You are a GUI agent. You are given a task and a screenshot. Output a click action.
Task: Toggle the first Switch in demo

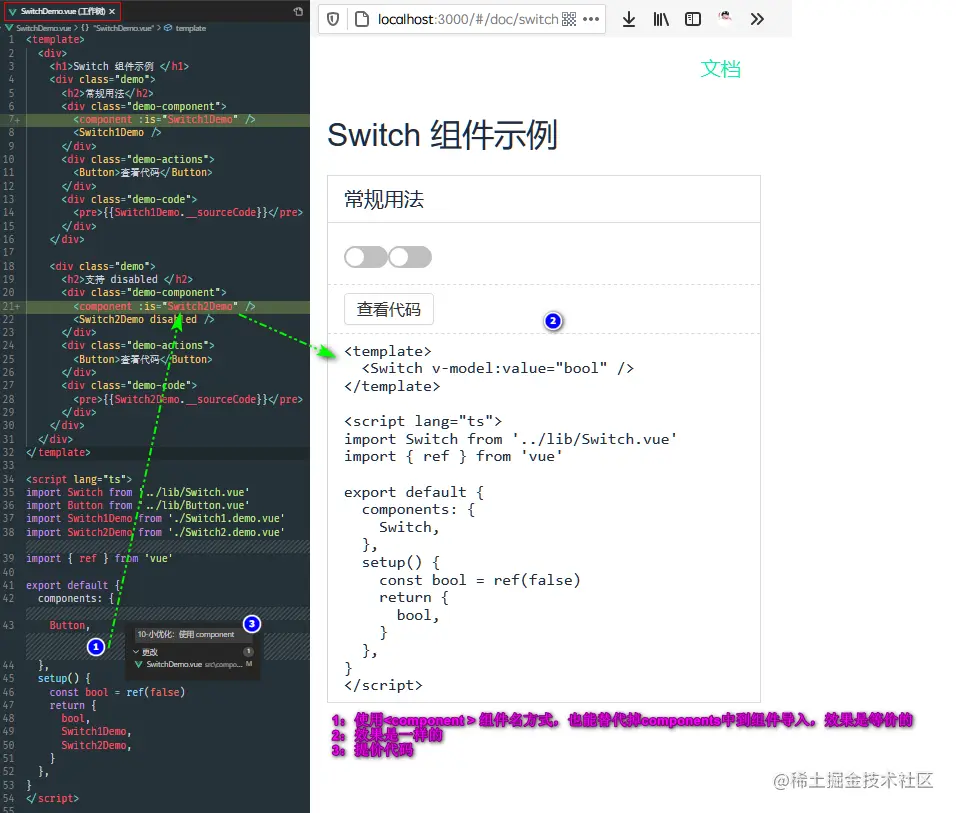coord(366,257)
